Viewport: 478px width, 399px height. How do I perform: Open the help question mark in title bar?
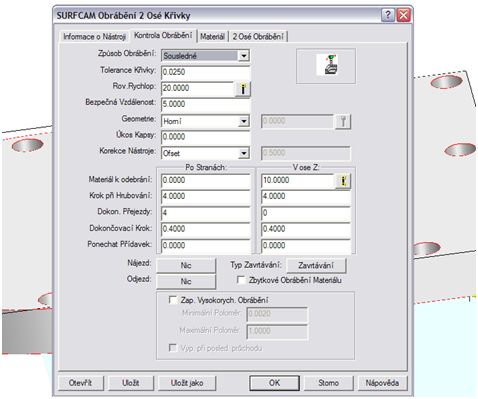coord(387,15)
